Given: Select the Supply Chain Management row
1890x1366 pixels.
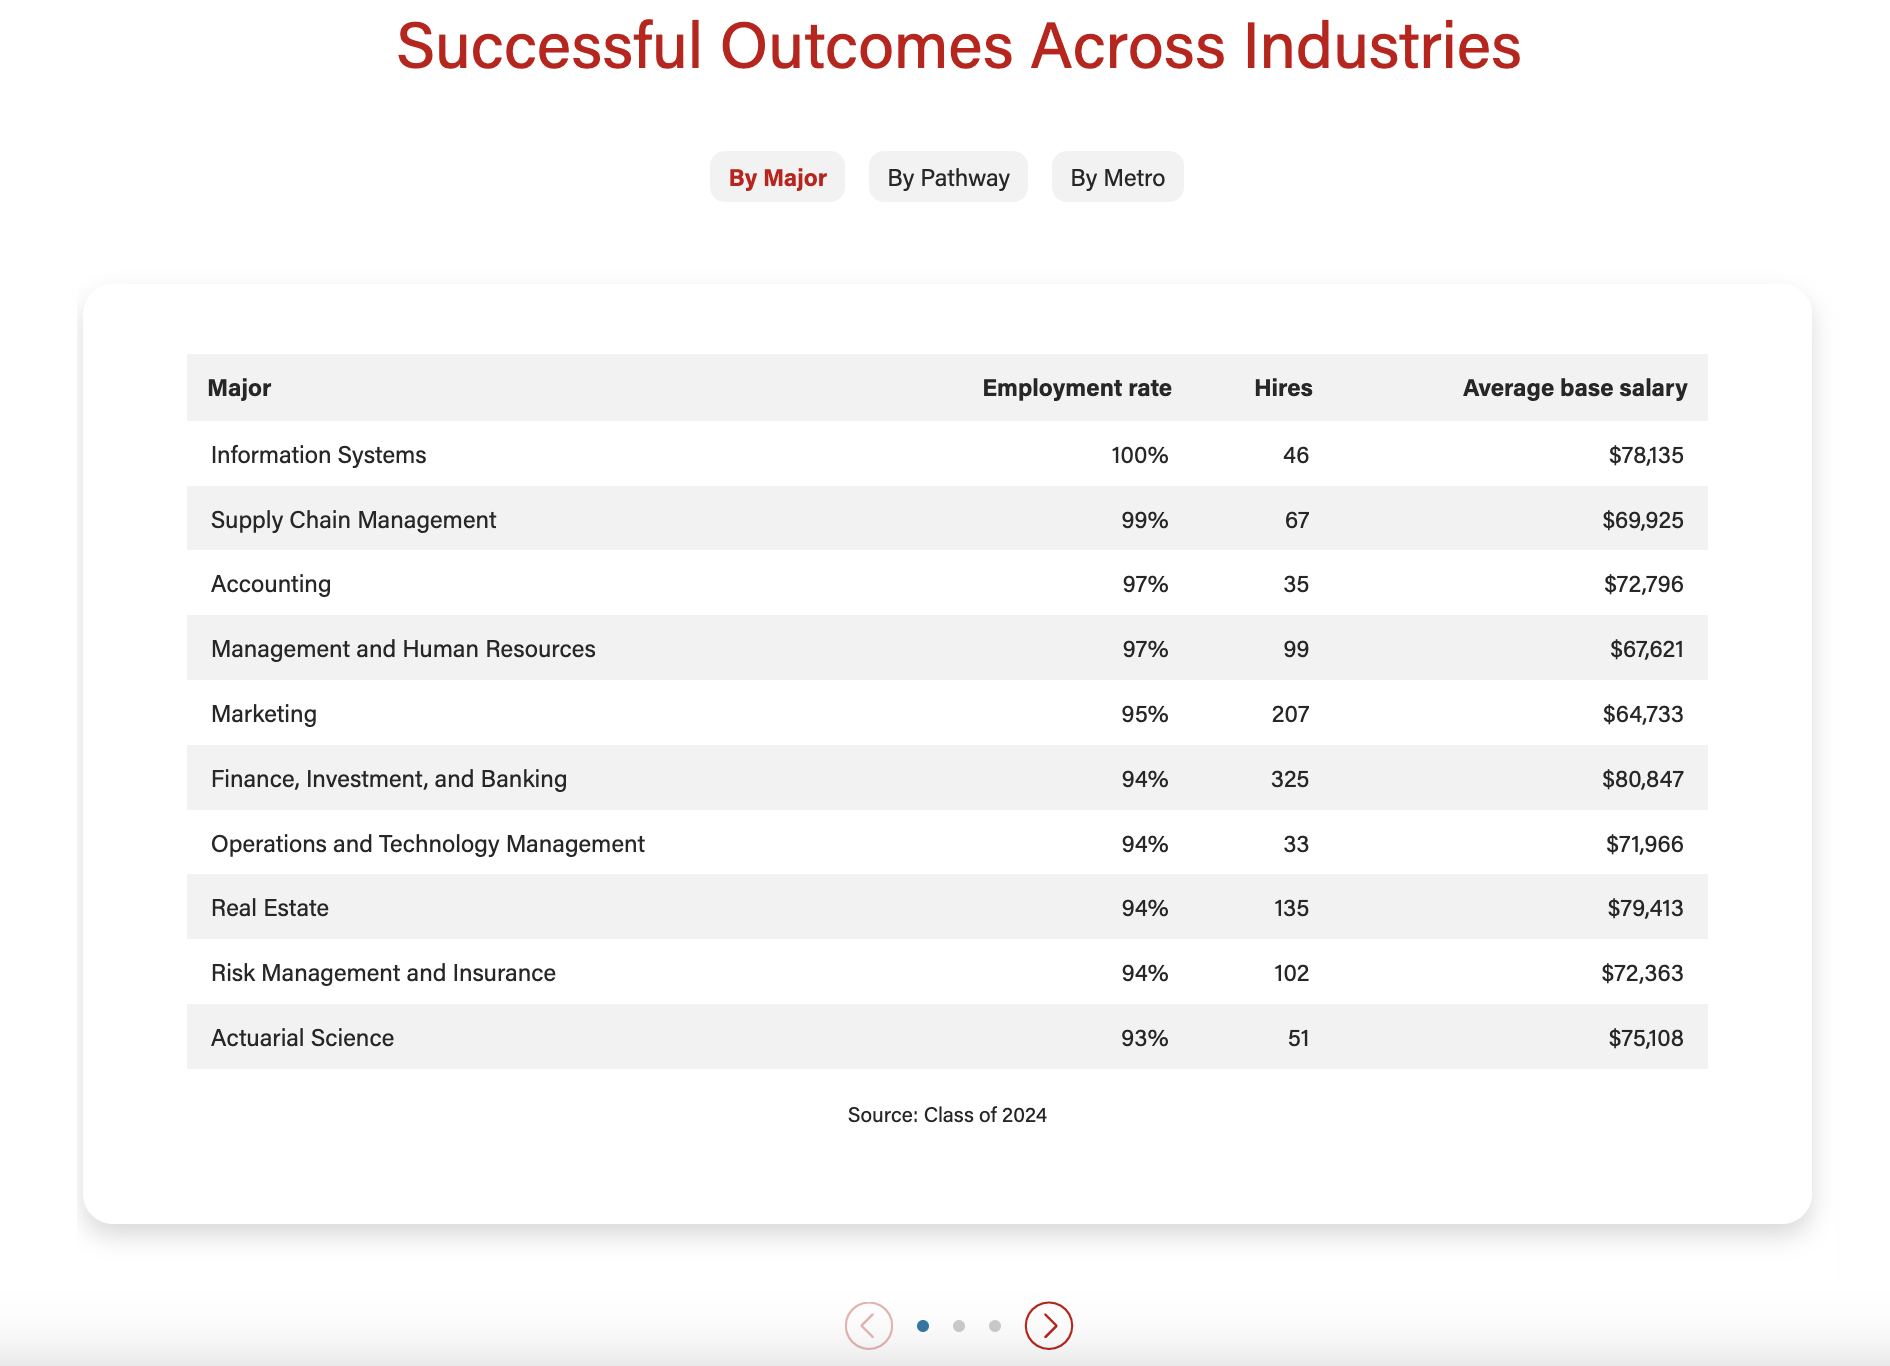Looking at the screenshot, I should 353,520.
